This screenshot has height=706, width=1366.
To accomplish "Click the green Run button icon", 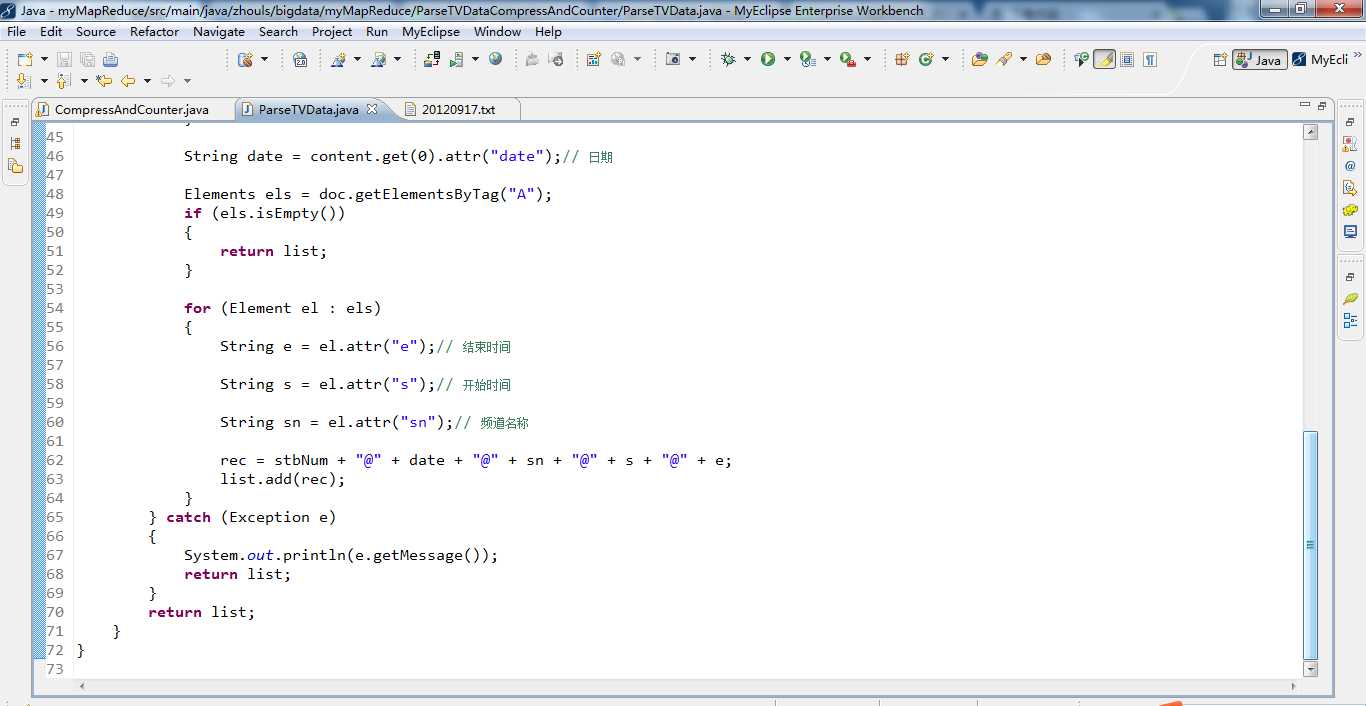I will coord(768,59).
